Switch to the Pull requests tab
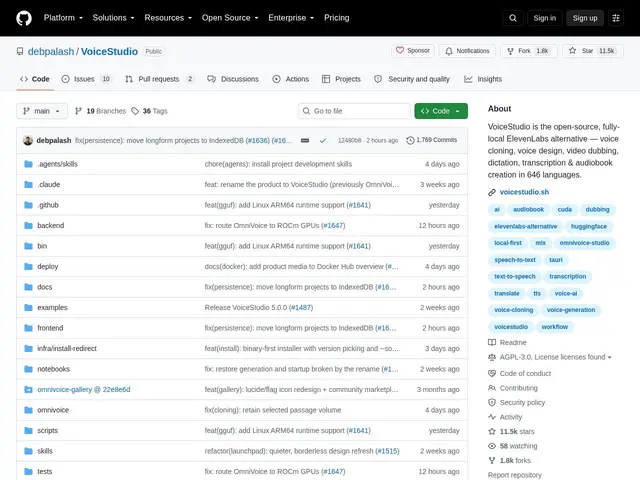The width and height of the screenshot is (640, 480). 159,79
